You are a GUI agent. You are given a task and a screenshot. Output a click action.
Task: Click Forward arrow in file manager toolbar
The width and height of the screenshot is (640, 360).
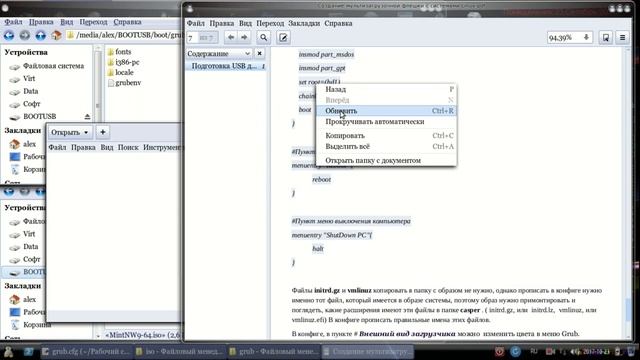point(24,36)
